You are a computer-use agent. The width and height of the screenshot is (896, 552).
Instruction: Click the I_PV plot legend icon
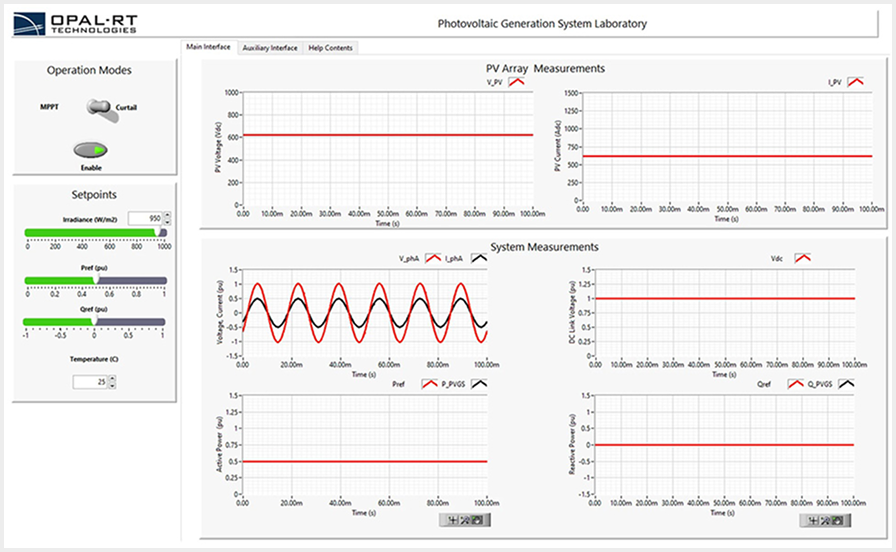click(856, 82)
